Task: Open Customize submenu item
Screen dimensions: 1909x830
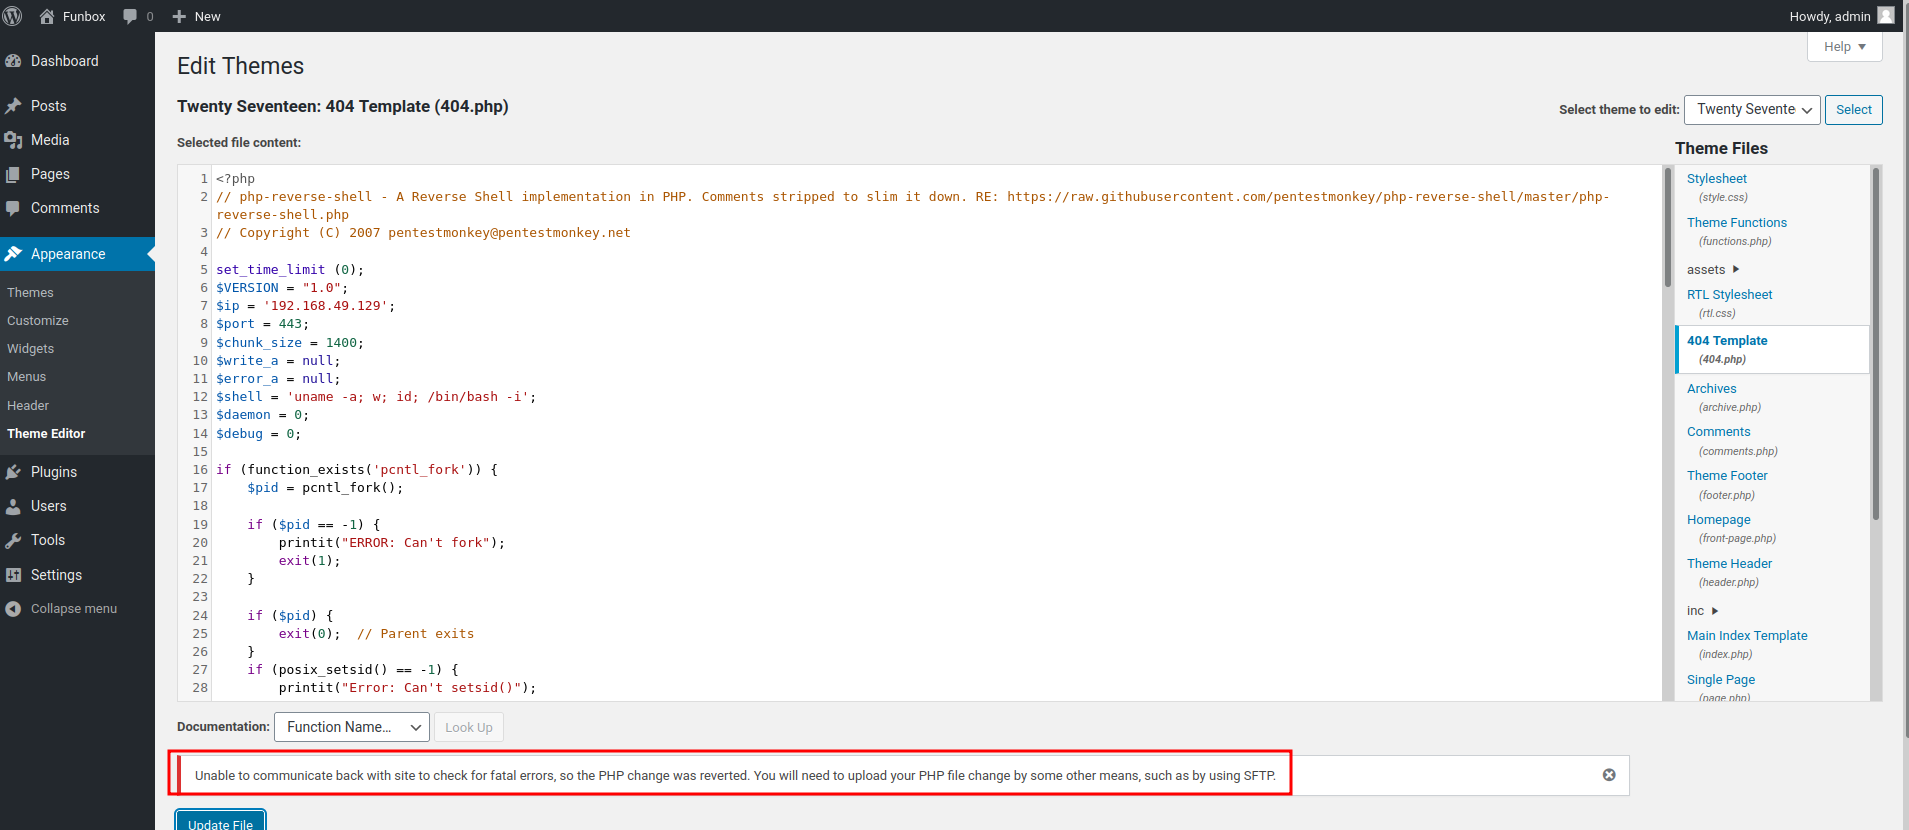Action: [38, 320]
